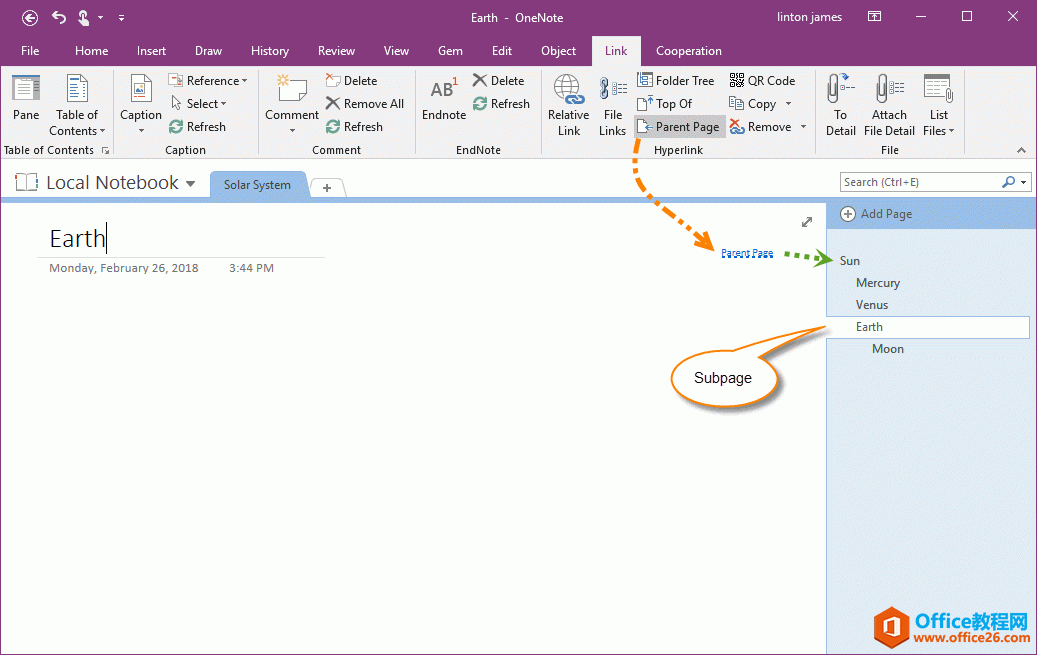The image size is (1037, 655).
Task: Select the Table of Contents Pane icon
Action: [25, 100]
